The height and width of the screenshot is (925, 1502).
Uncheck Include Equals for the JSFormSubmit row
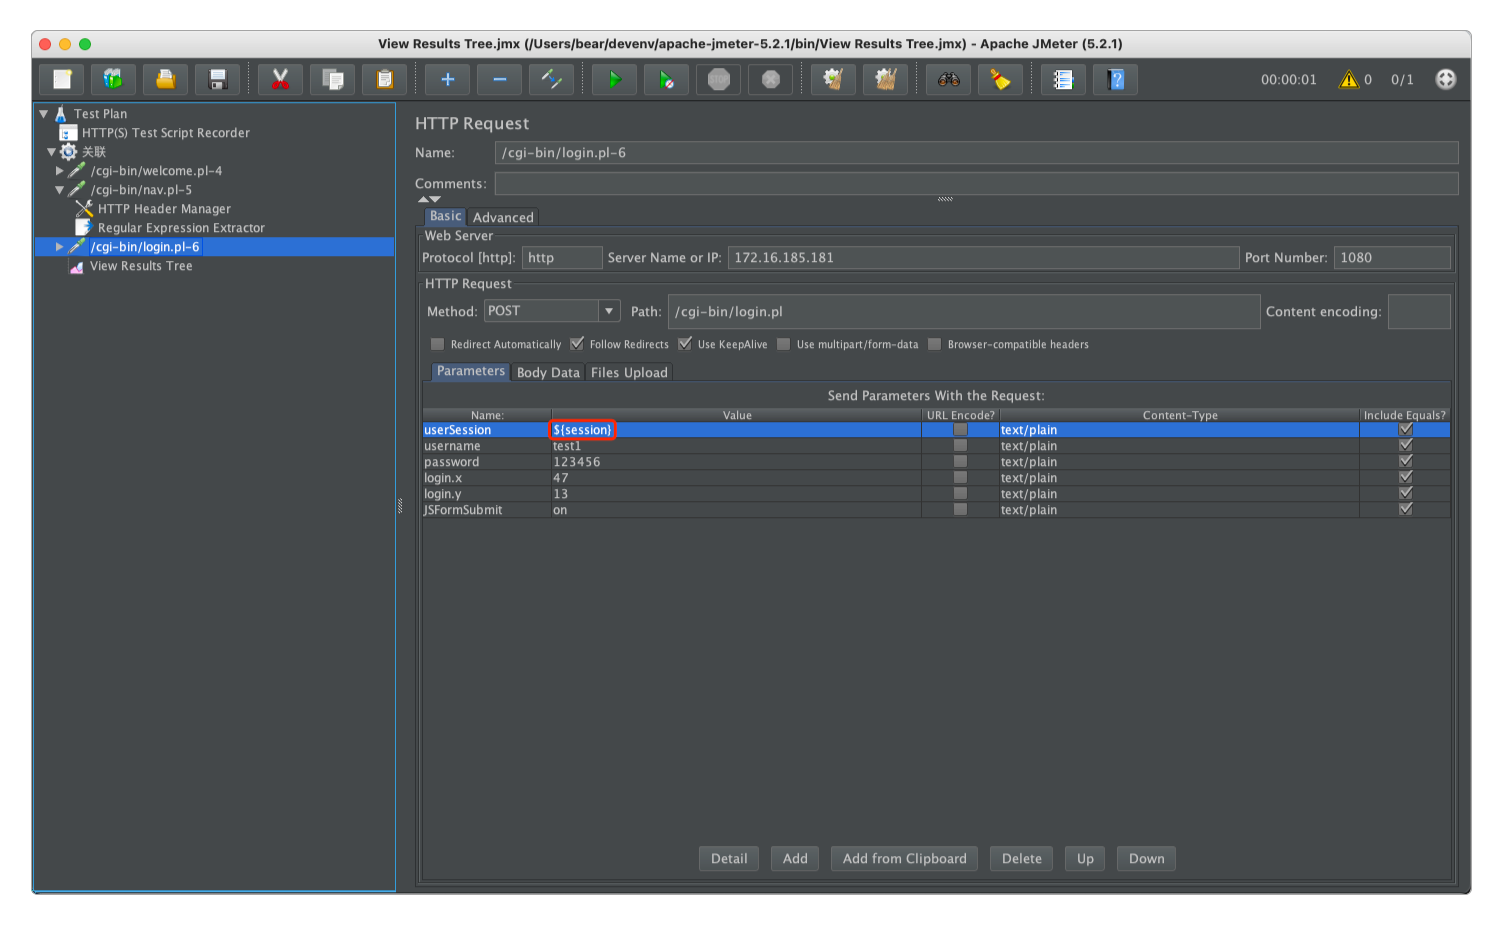click(1405, 510)
